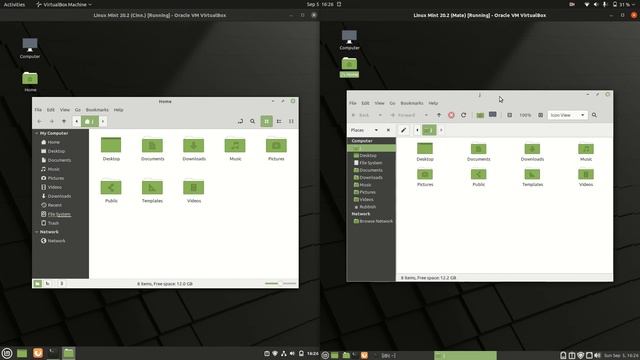Click Back arrow in Nemo Home window
Viewport: 640px width, 360px height.
[x=40, y=121]
